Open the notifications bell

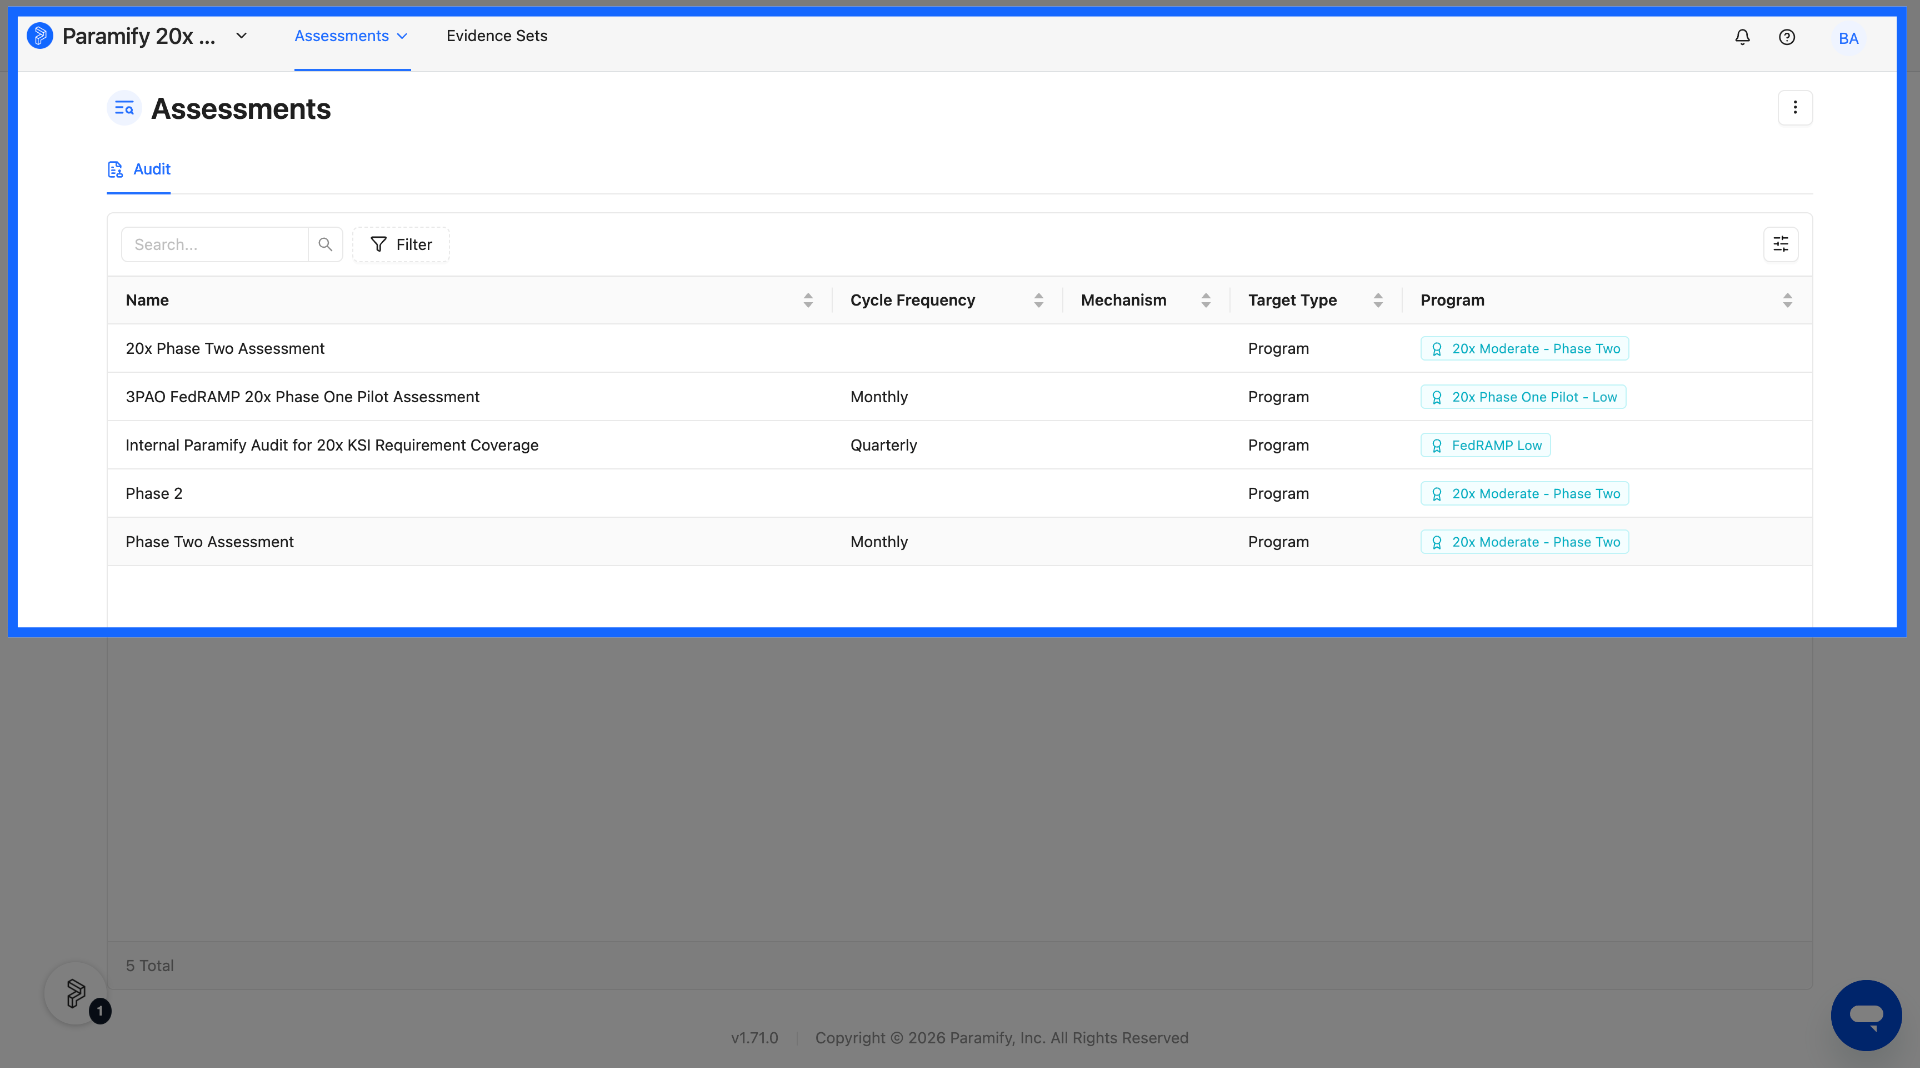click(1742, 37)
